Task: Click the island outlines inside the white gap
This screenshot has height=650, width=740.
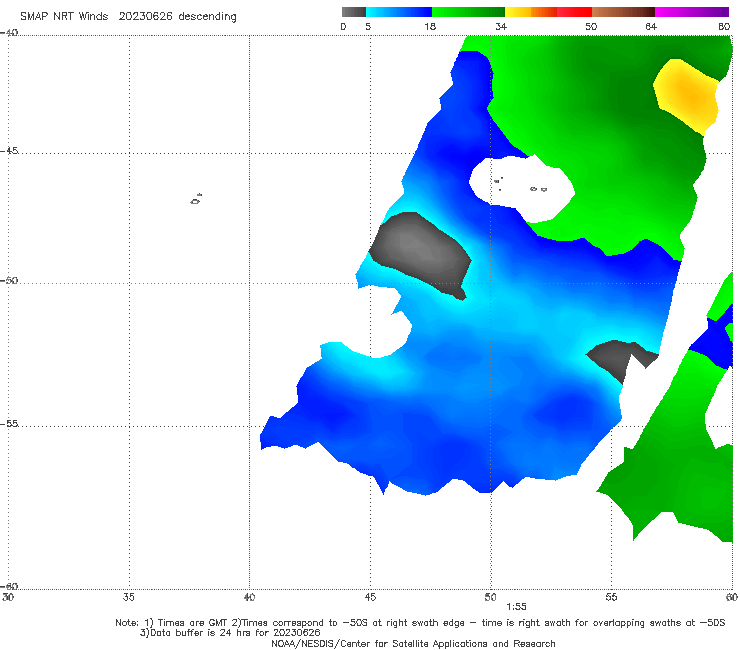Action: (521, 185)
